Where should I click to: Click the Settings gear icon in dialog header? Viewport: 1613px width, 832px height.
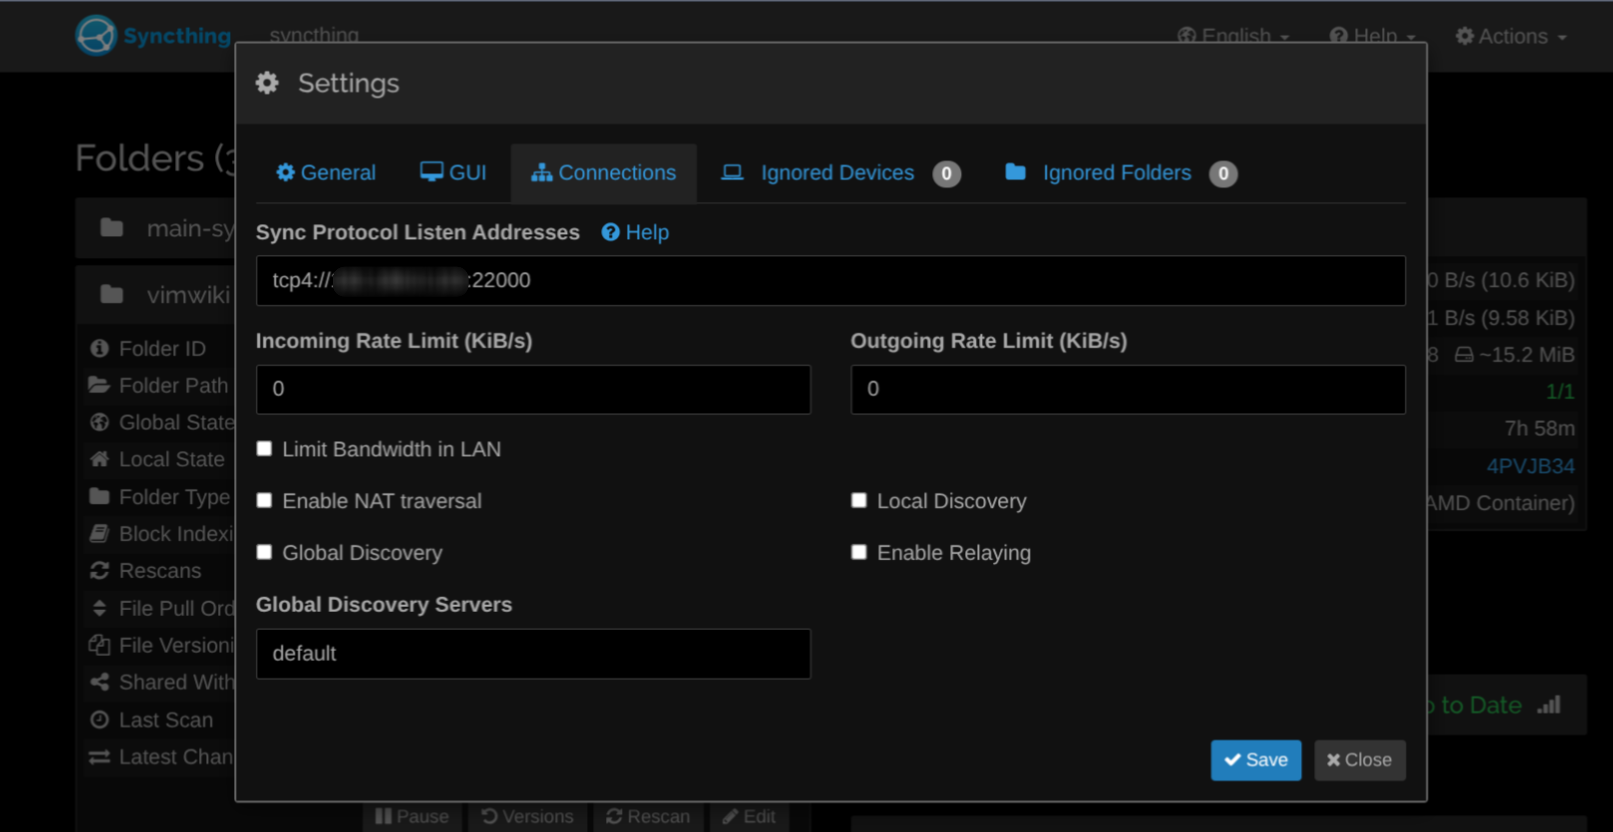[267, 83]
